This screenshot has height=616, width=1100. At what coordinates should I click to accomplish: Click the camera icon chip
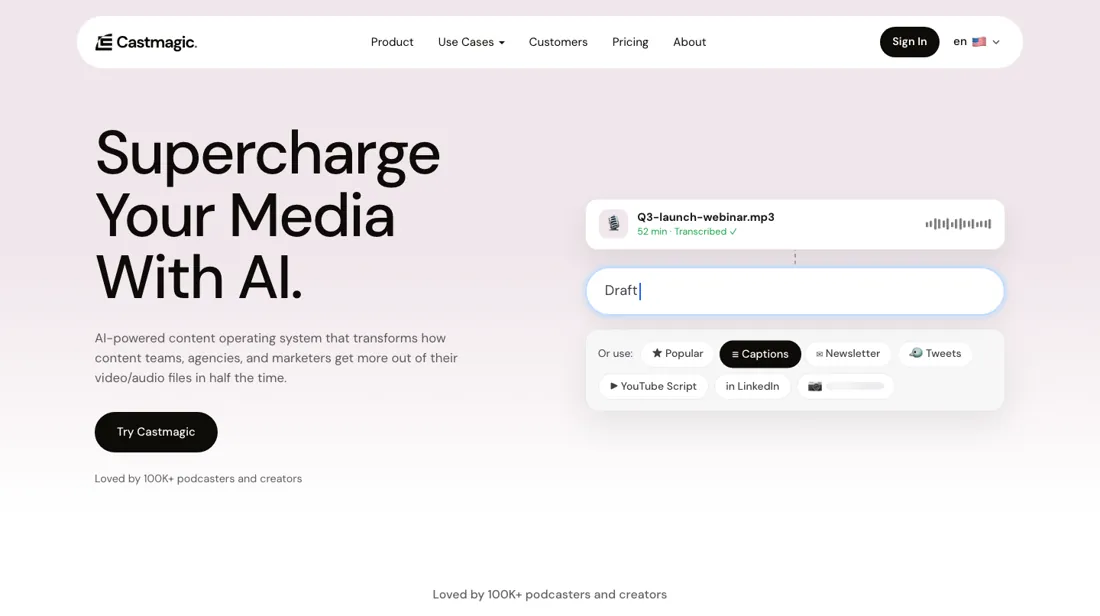point(845,387)
